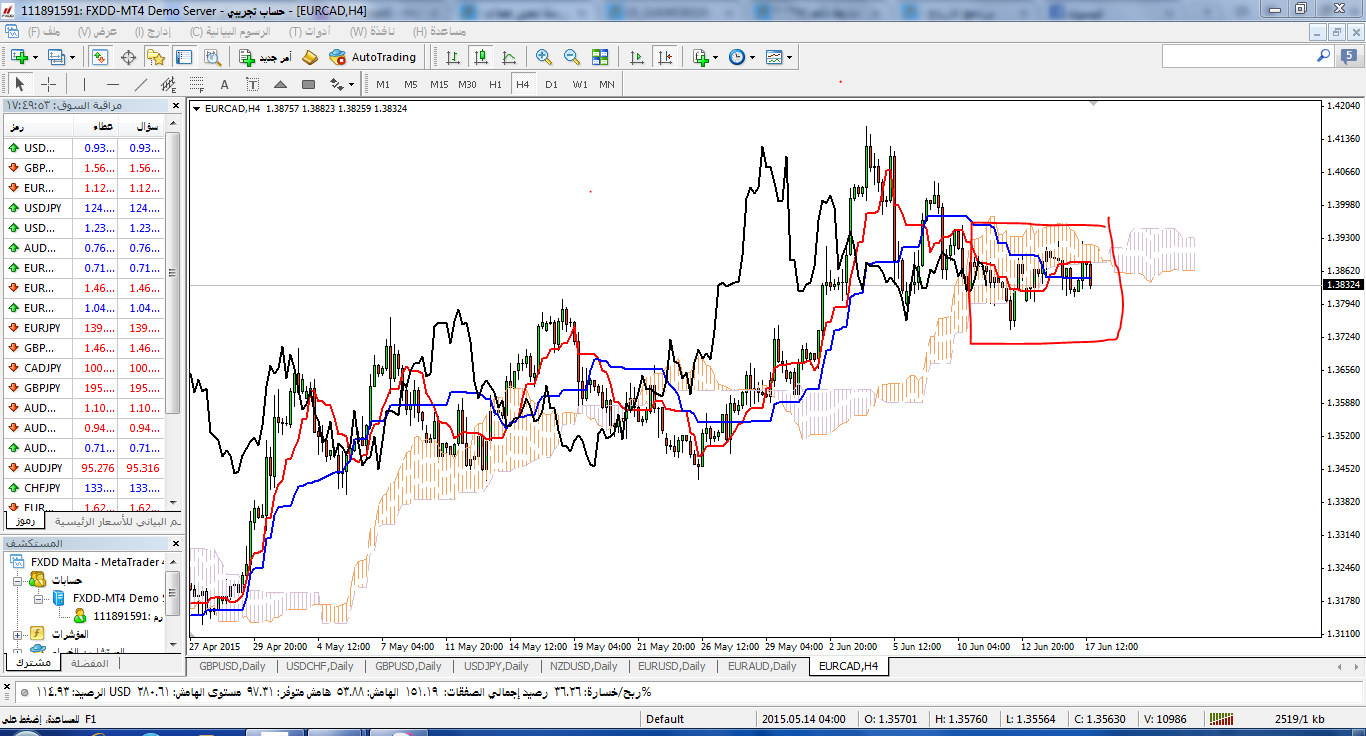Set timeframe to M15

pyautogui.click(x=439, y=84)
